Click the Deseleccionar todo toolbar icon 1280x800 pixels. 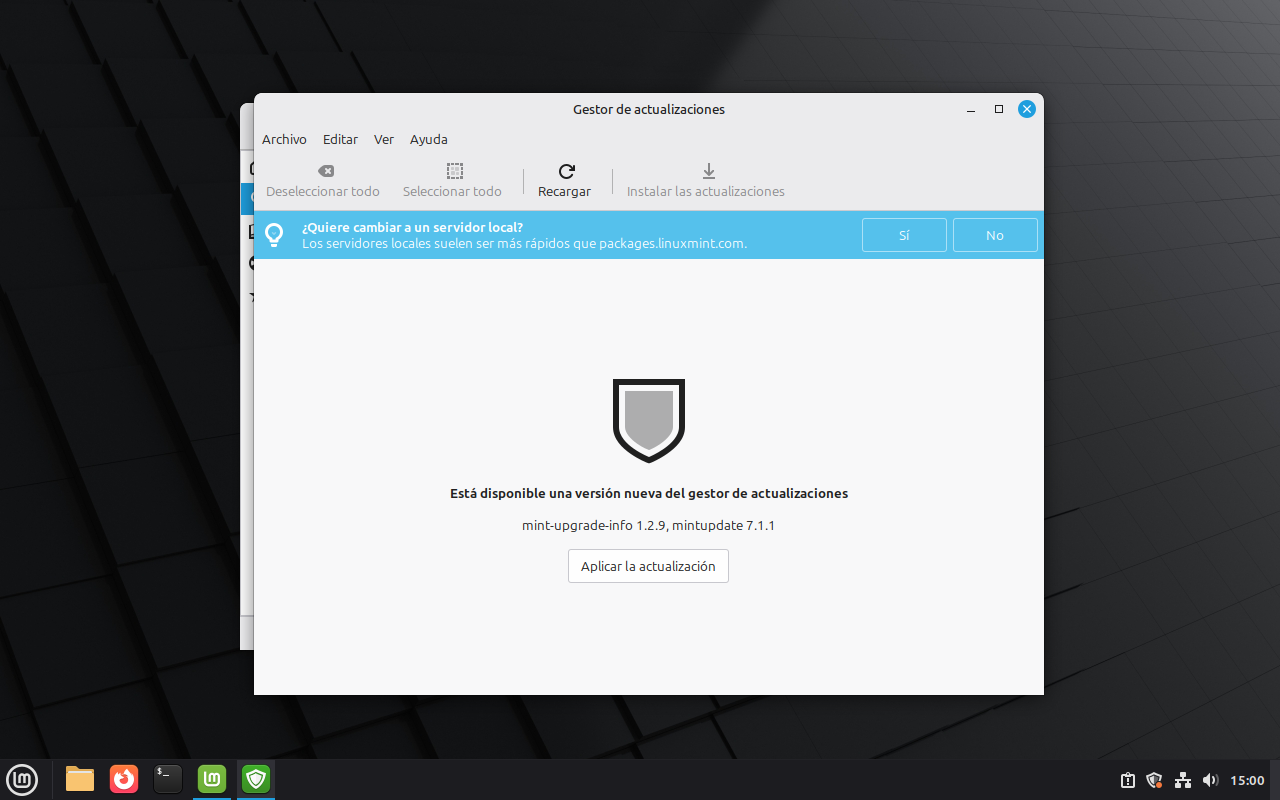(325, 171)
